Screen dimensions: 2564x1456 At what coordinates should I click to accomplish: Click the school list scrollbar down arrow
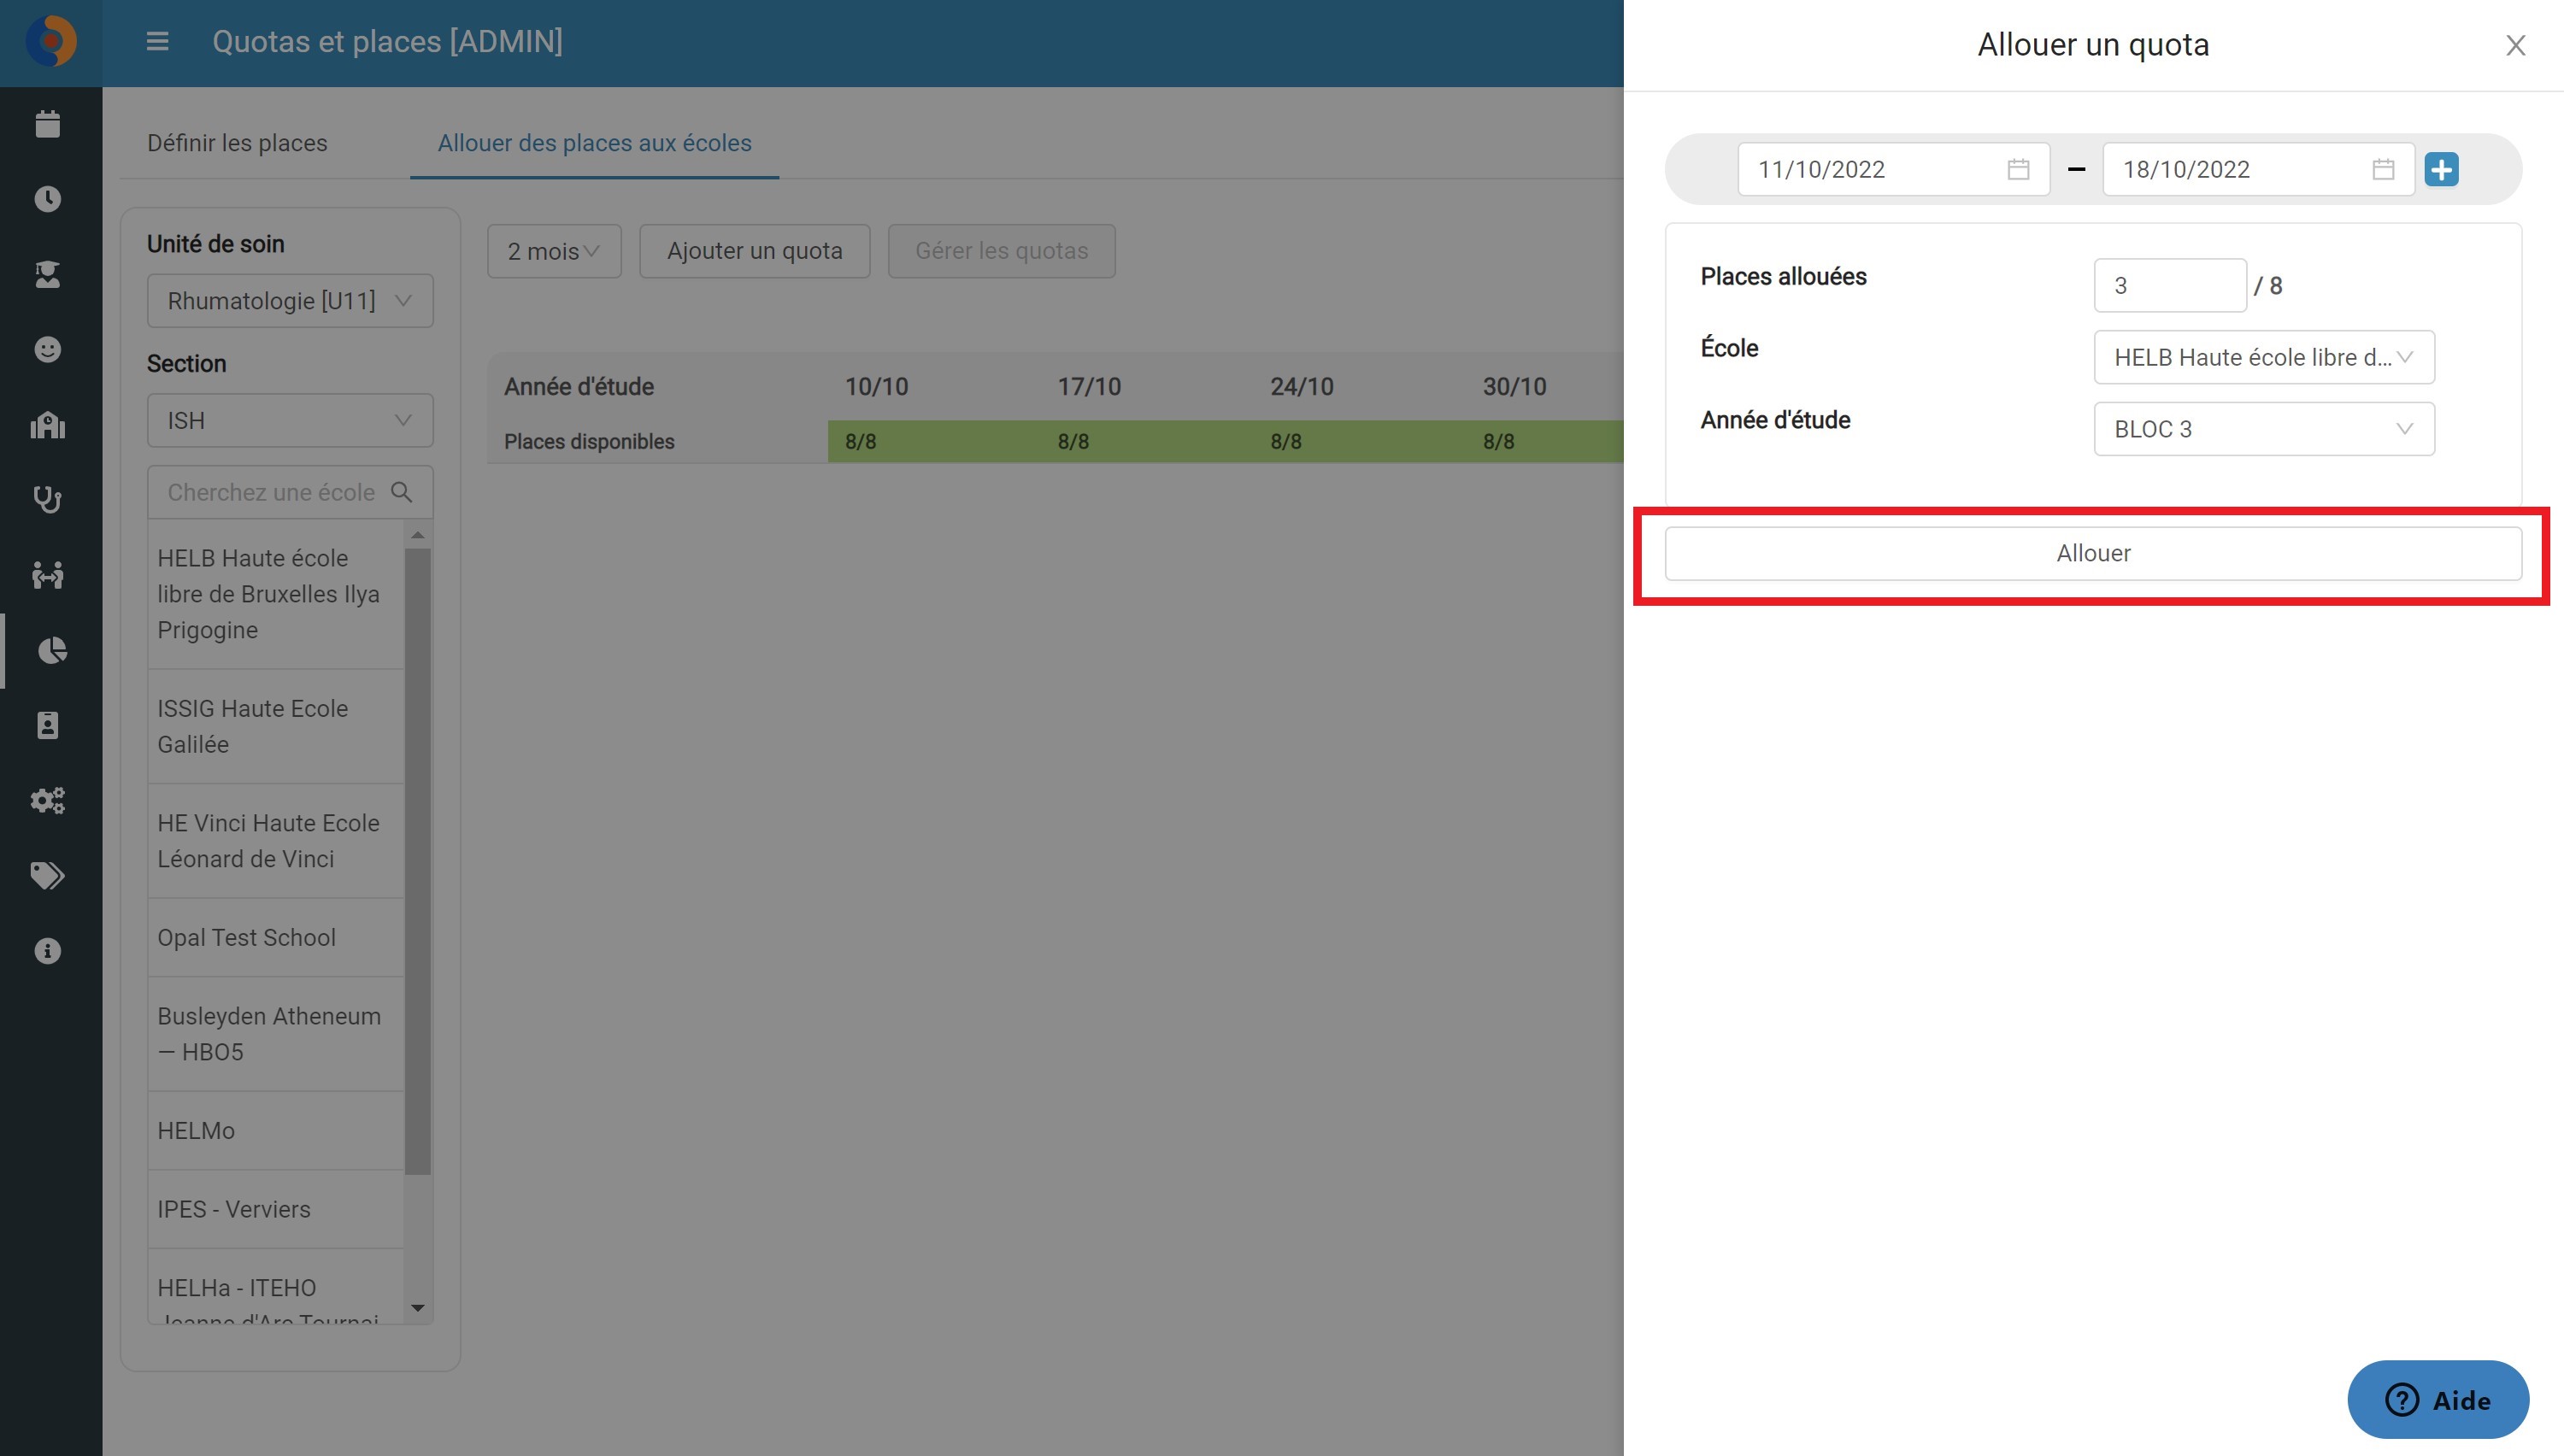click(x=418, y=1308)
